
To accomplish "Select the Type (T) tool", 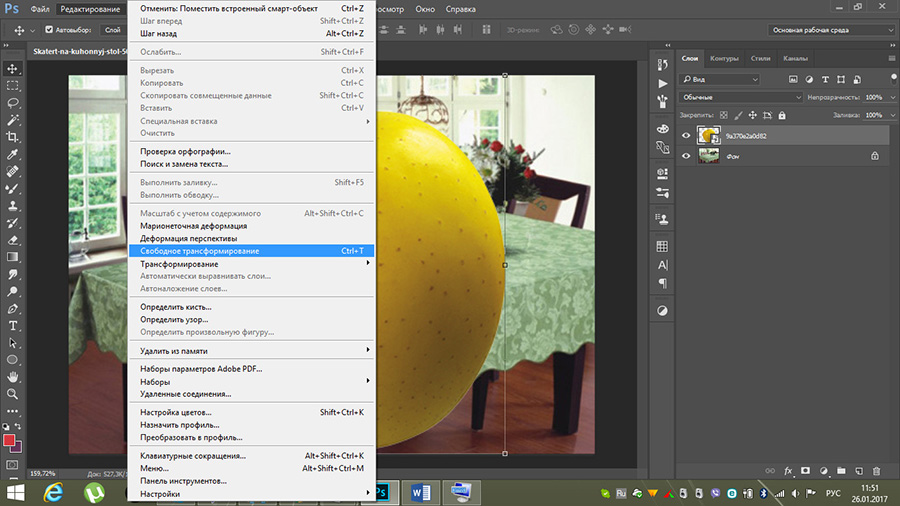I will click(13, 326).
